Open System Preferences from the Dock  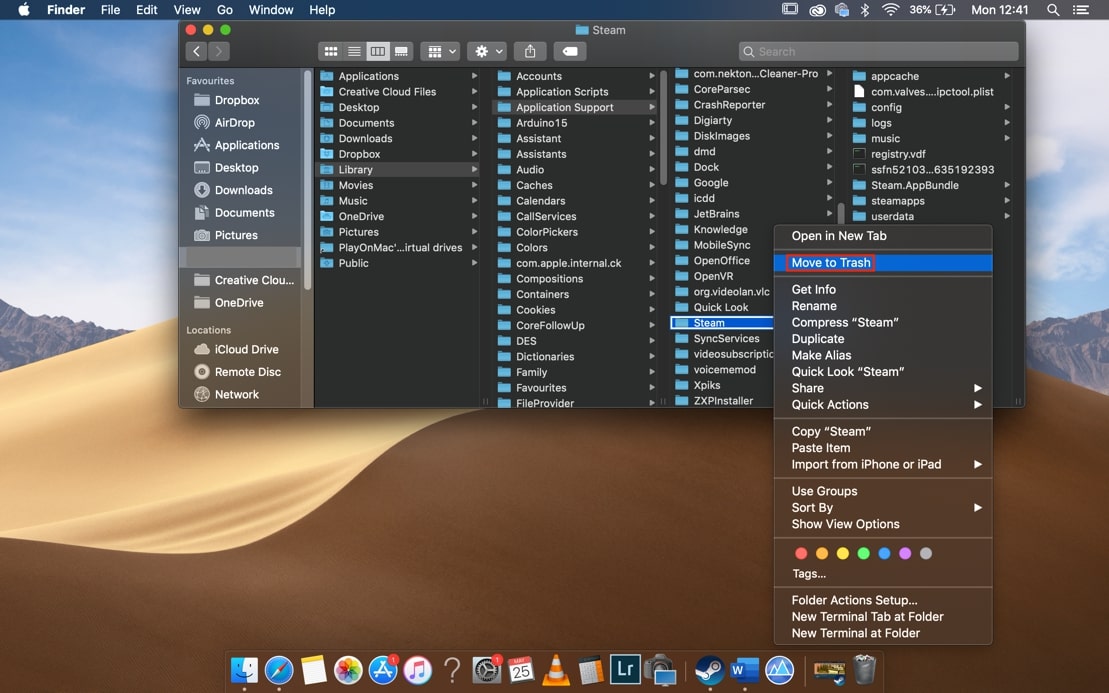pyautogui.click(x=486, y=670)
